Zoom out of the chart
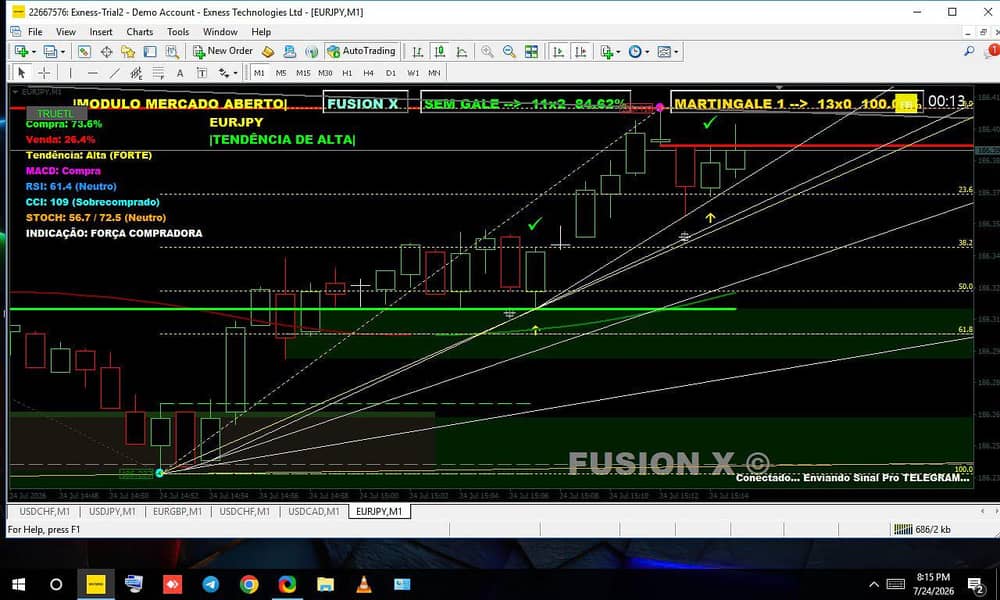Viewport: 1000px width, 600px height. (x=509, y=52)
